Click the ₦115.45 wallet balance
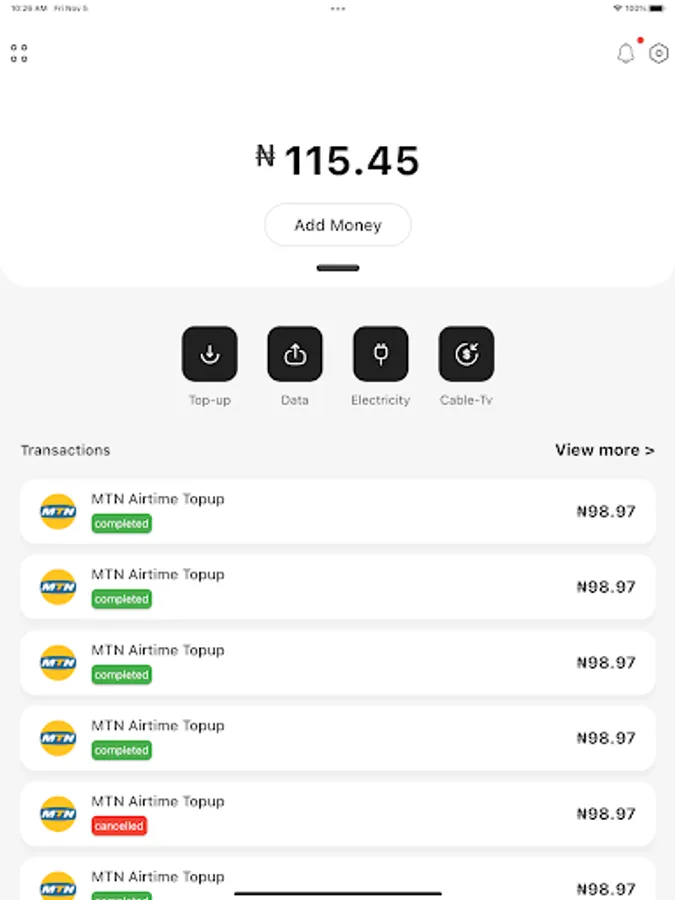 click(x=338, y=160)
